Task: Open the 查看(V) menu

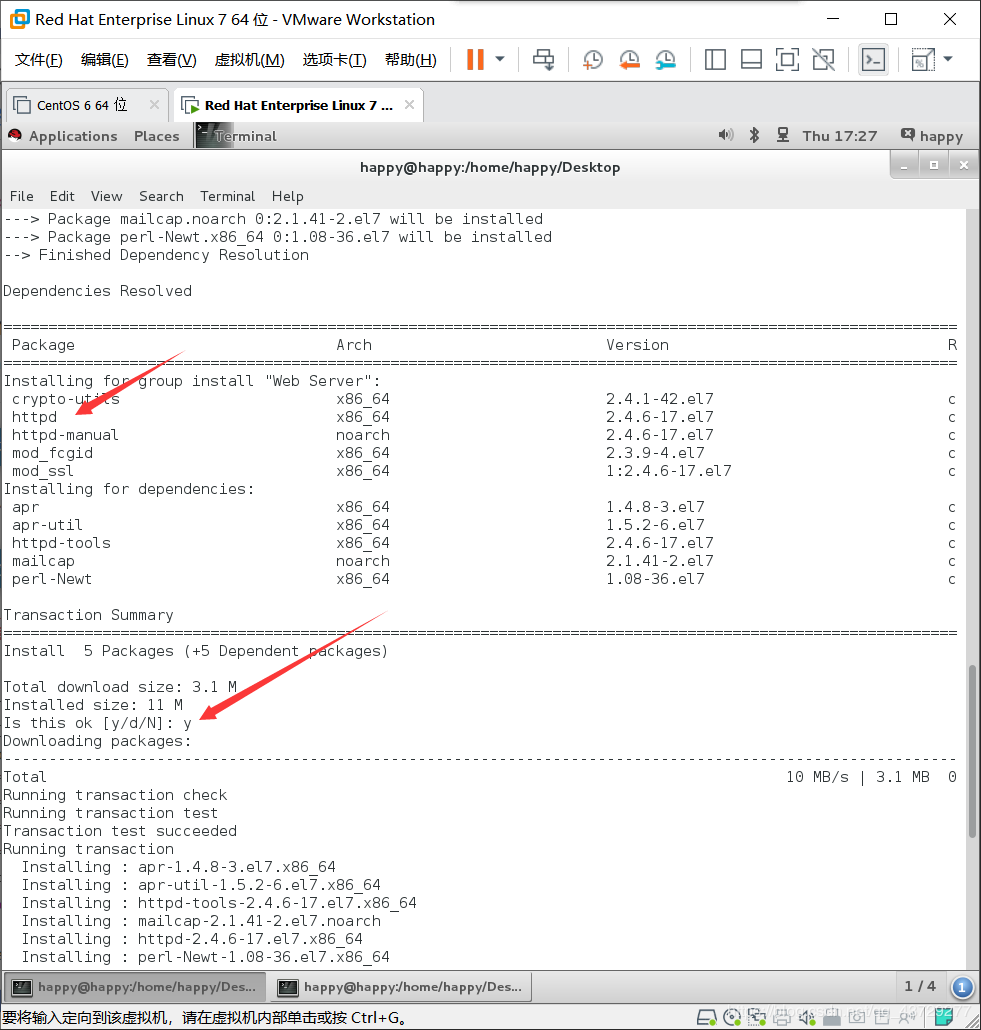Action: point(171,60)
